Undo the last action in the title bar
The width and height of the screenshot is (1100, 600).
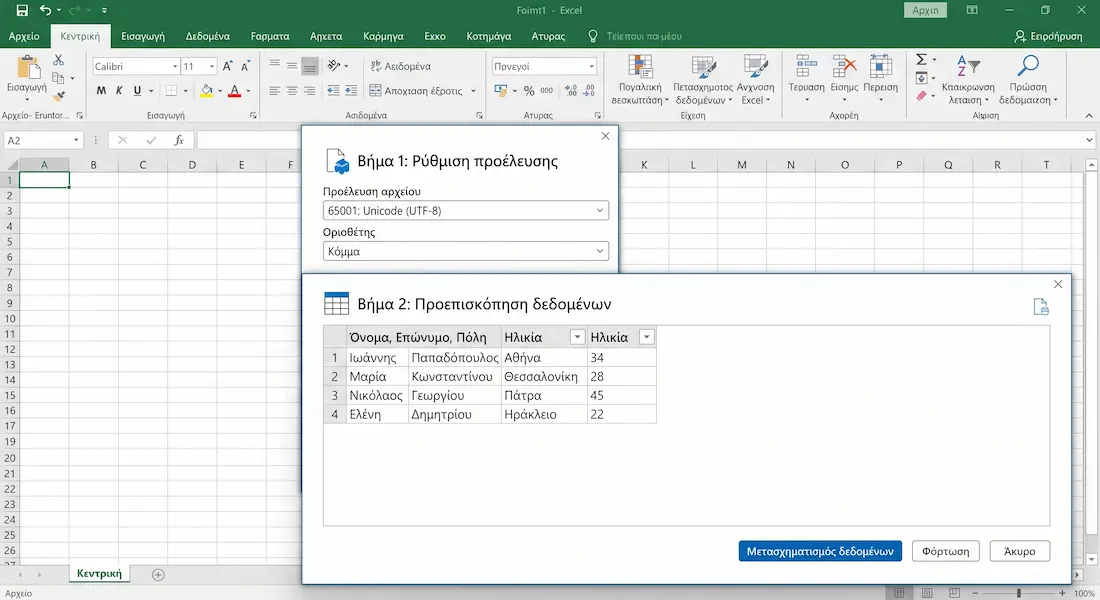(x=46, y=11)
